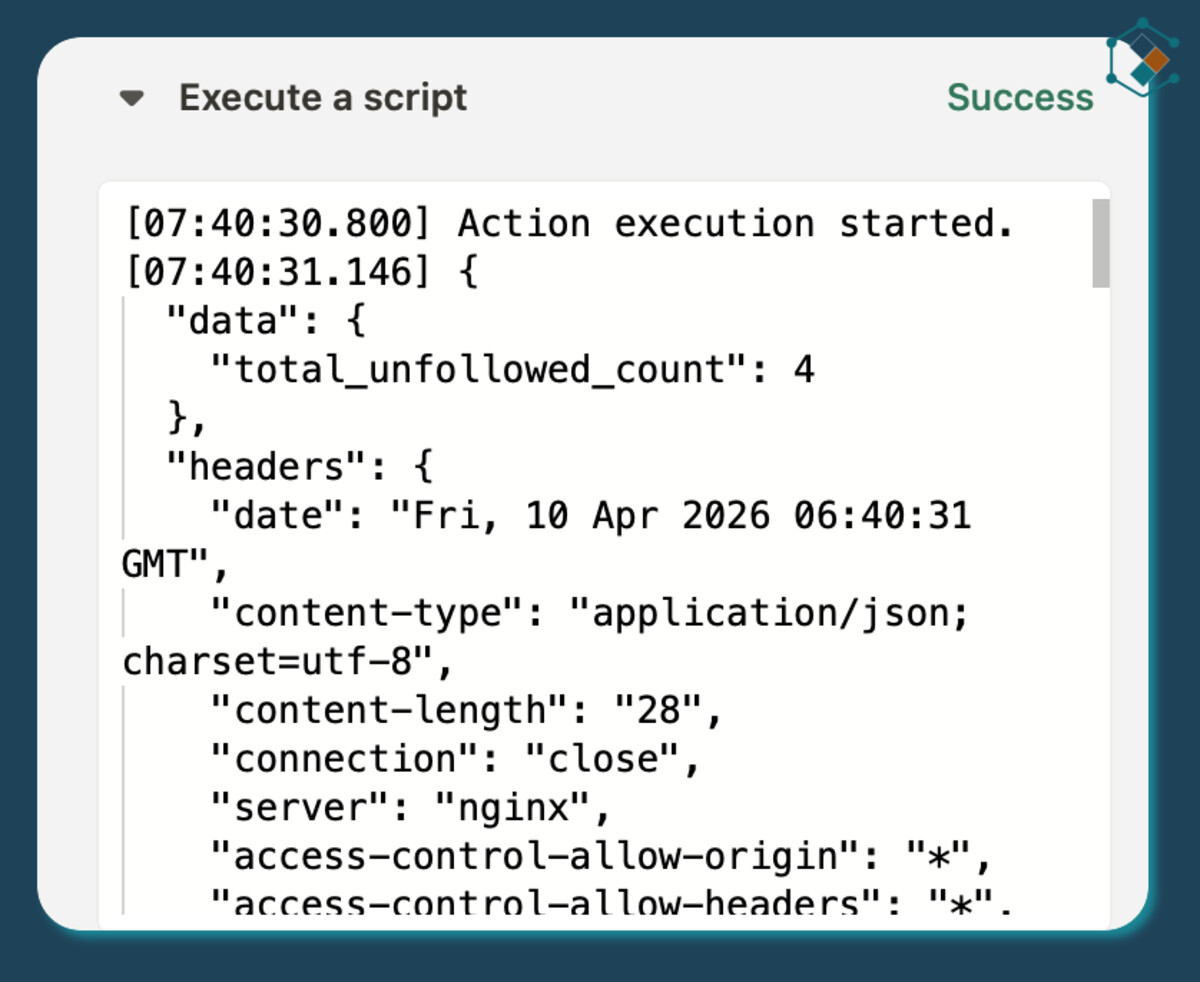Click the Execute a script title
The image size is (1200, 982).
(x=323, y=98)
